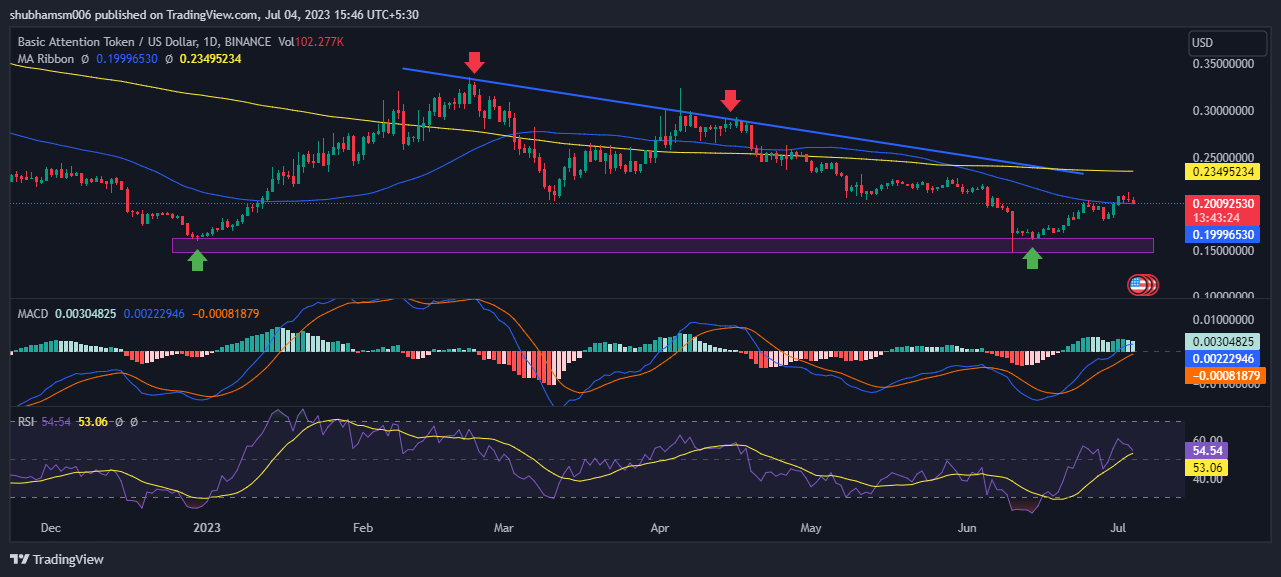Click Dec on the time axis
This screenshot has height=577, width=1281.
click(x=51, y=526)
